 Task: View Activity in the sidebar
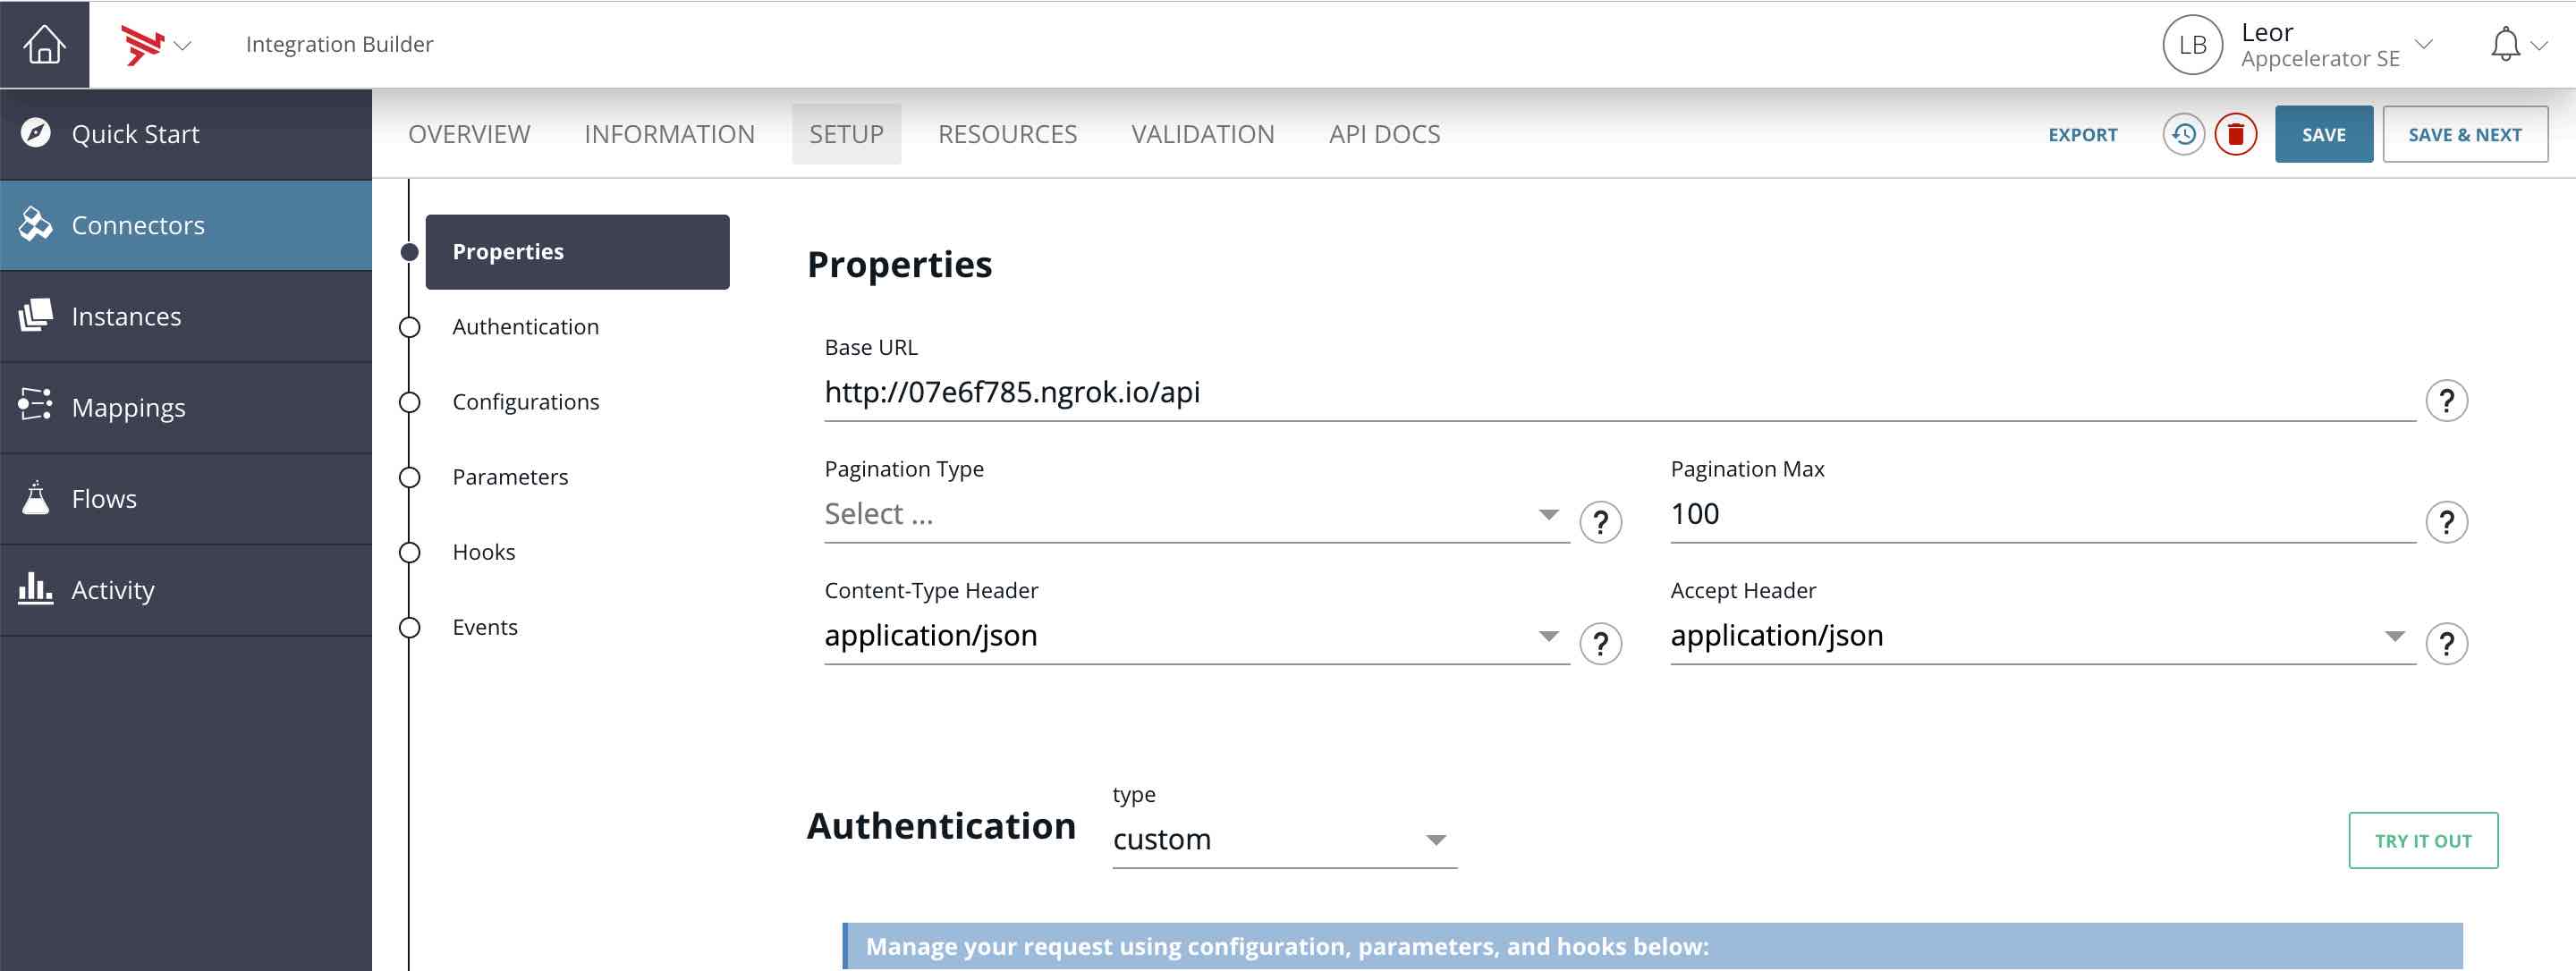pos(186,589)
